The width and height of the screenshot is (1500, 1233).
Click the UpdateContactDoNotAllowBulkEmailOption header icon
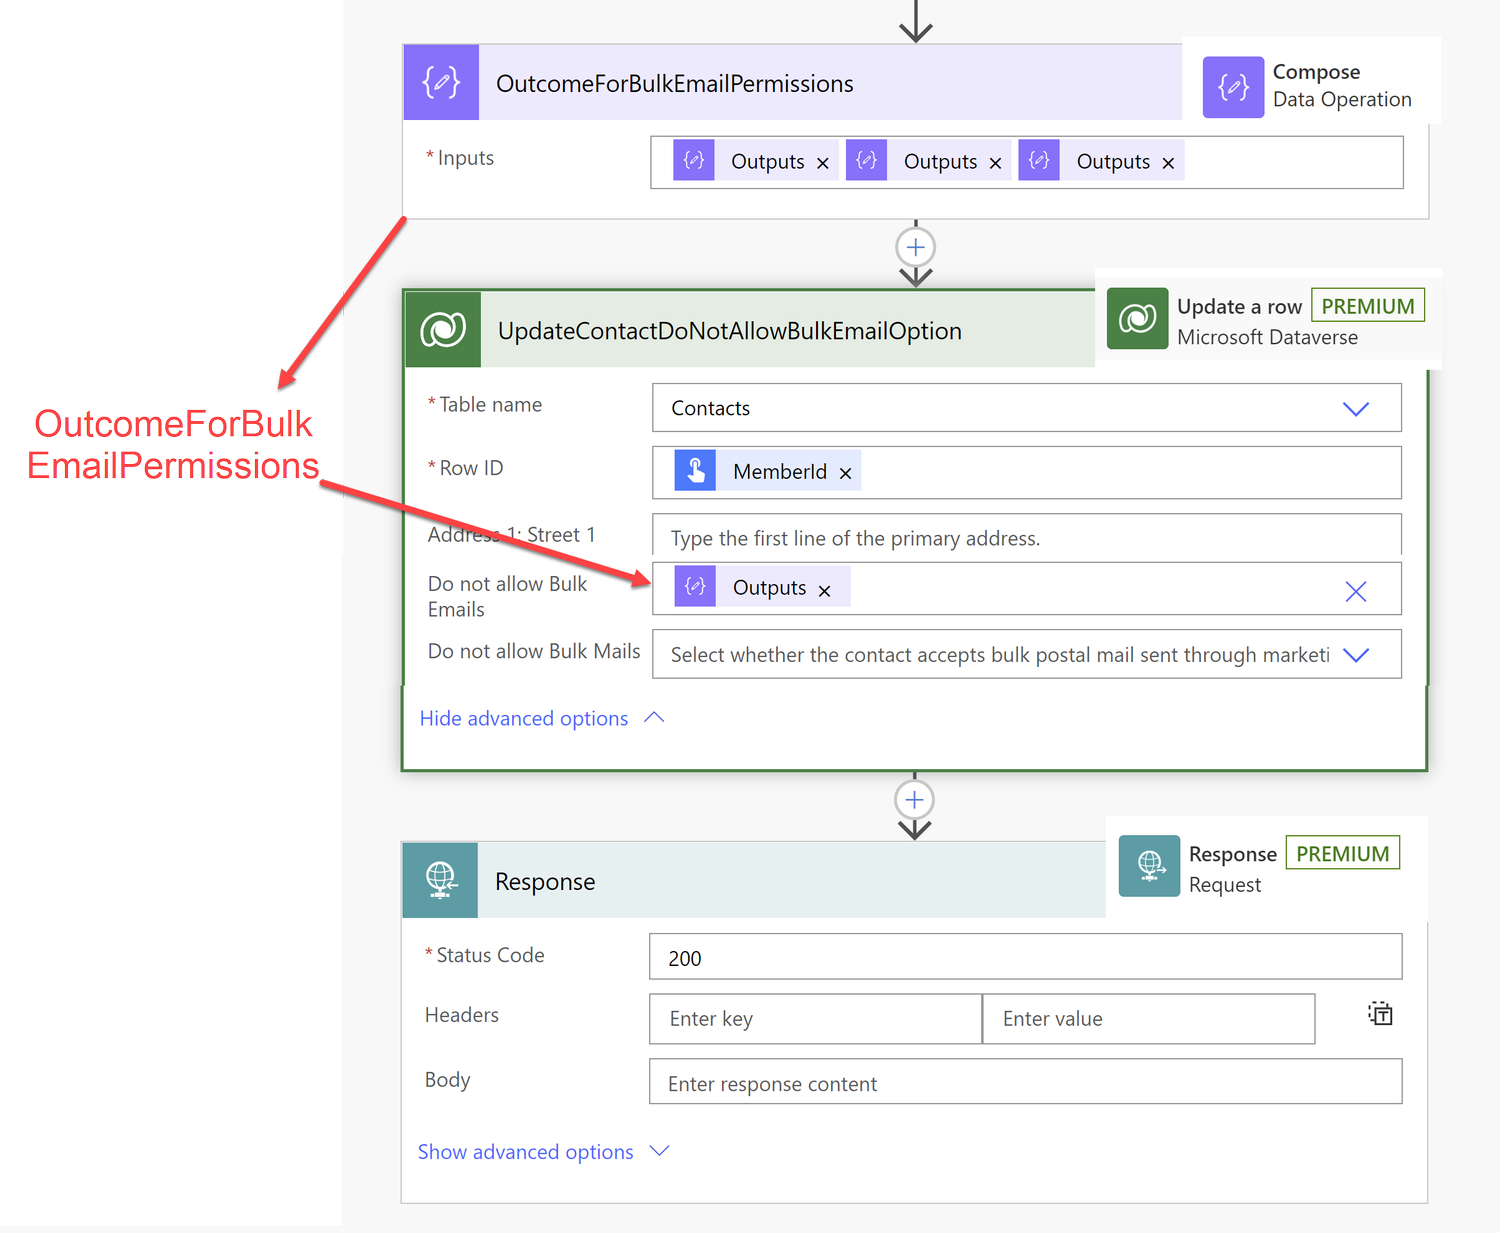pyautogui.click(x=443, y=329)
